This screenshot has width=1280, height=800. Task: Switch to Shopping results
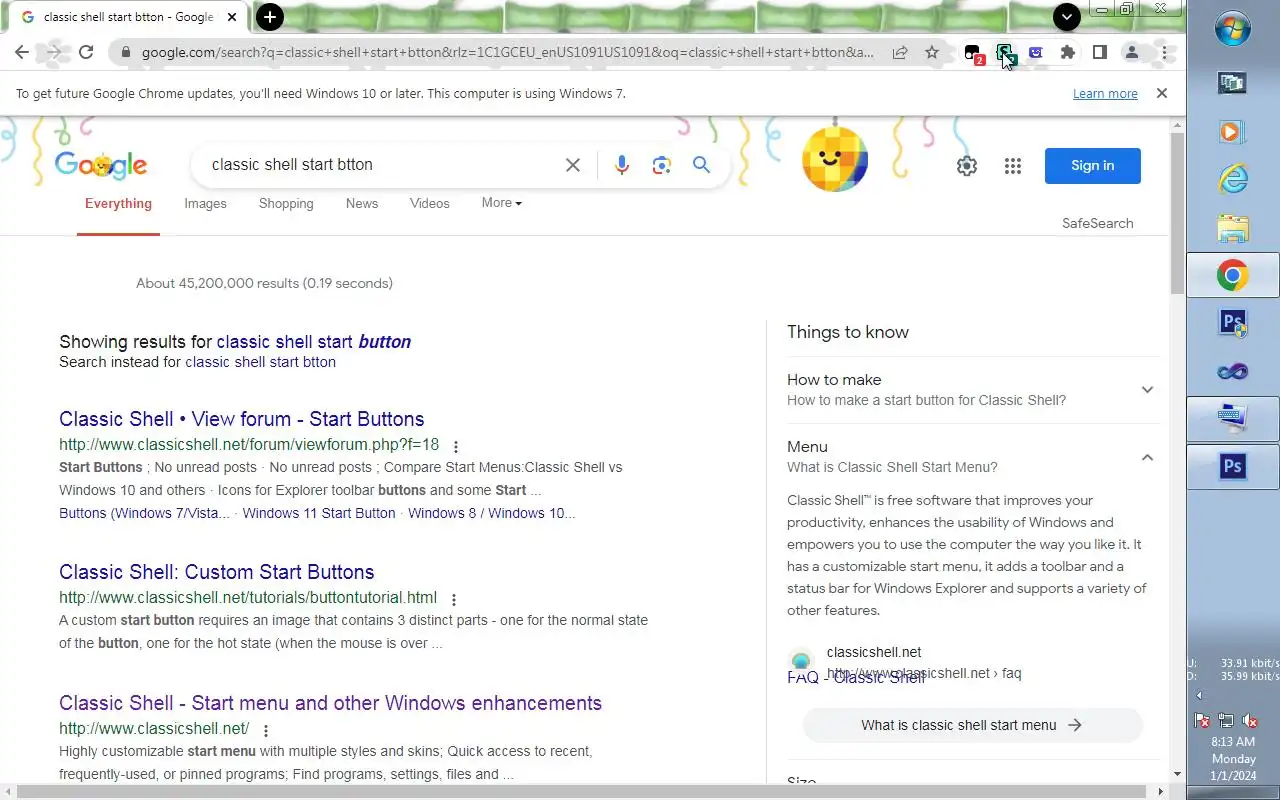pos(286,203)
